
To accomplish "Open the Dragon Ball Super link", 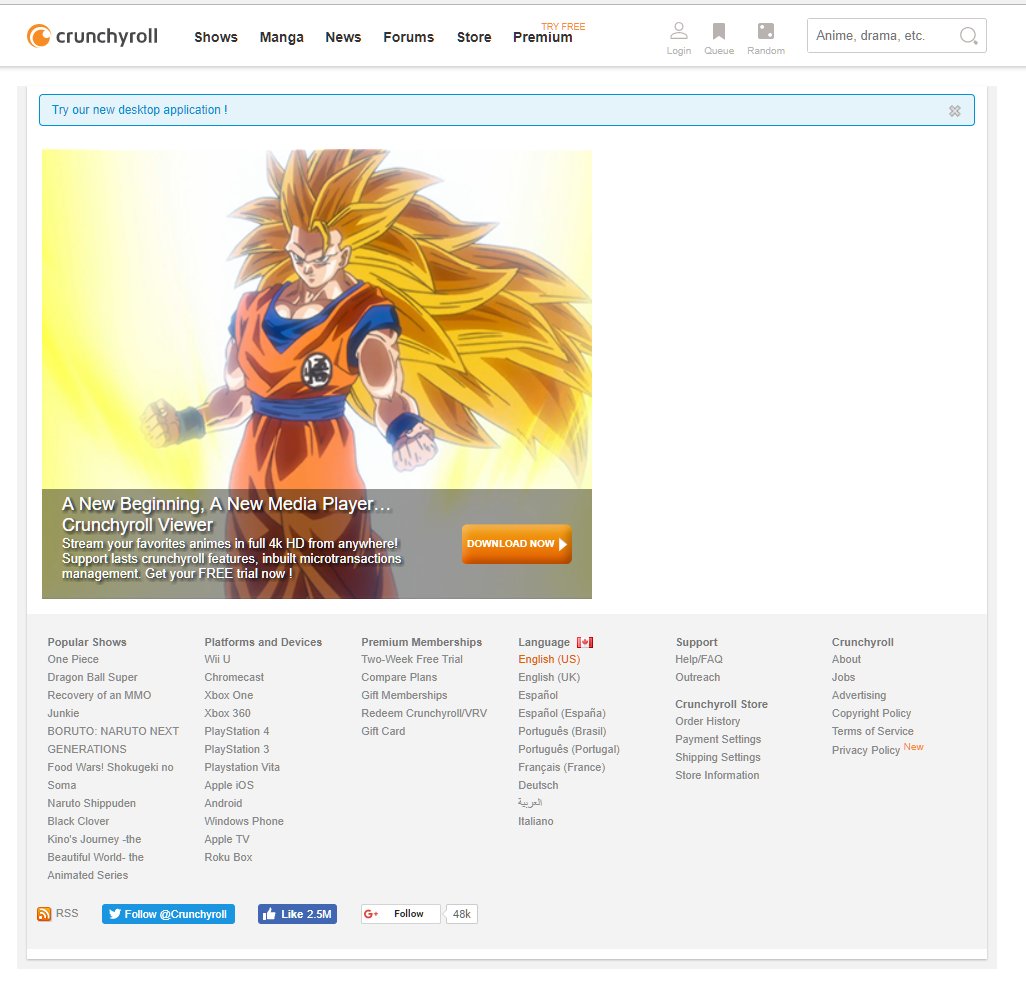I will click(92, 677).
